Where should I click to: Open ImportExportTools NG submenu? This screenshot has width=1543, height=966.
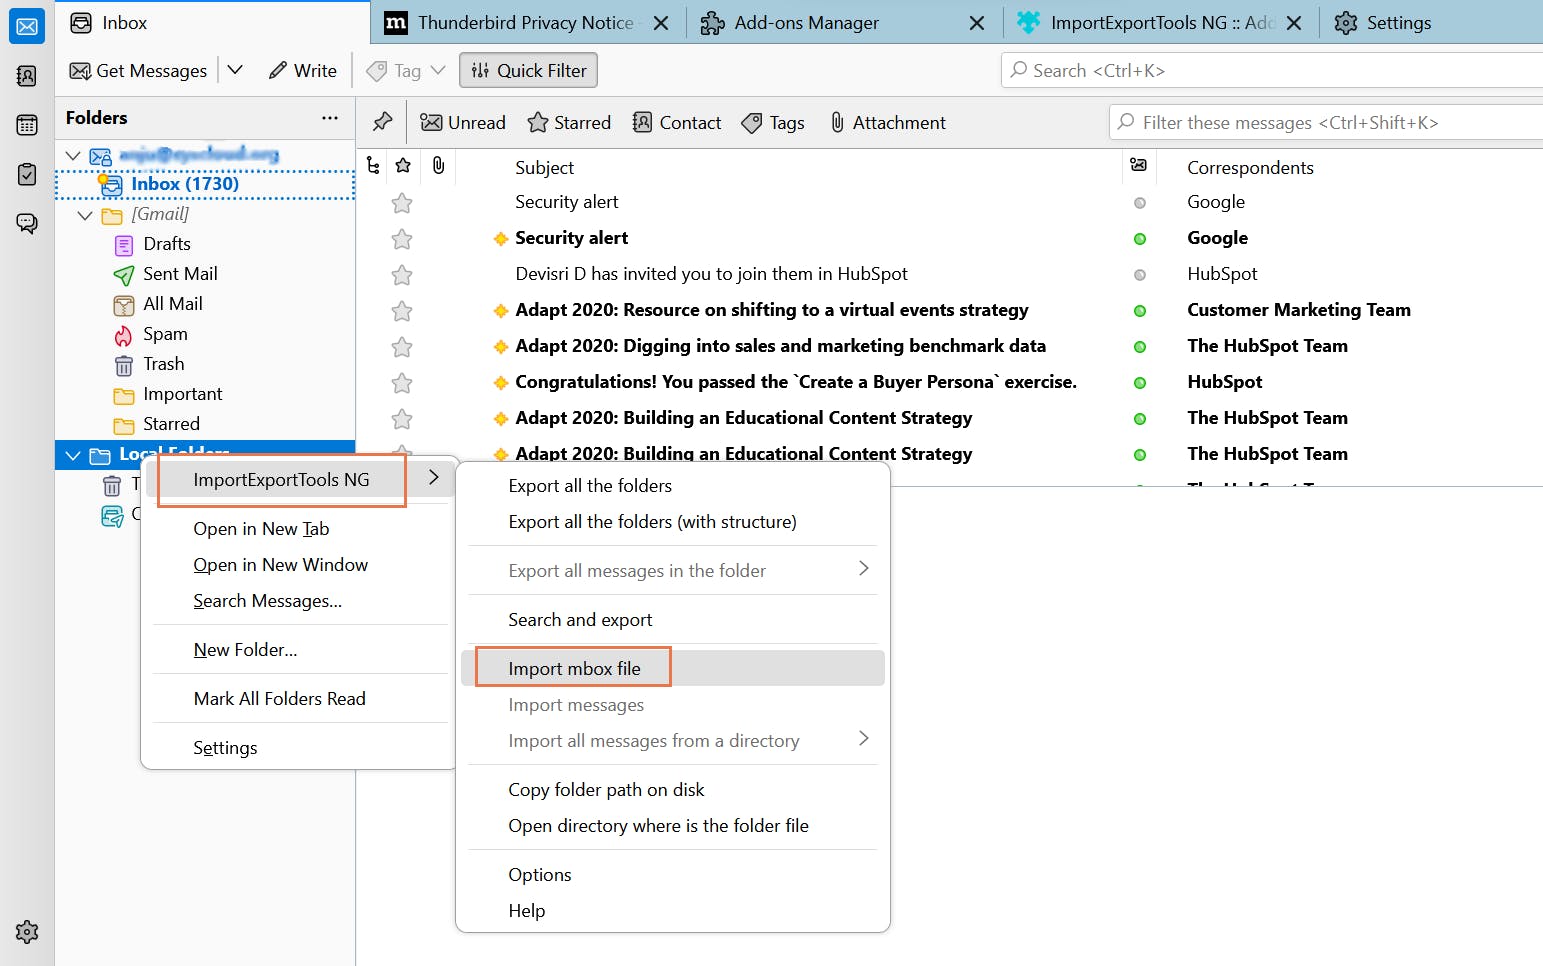300,480
